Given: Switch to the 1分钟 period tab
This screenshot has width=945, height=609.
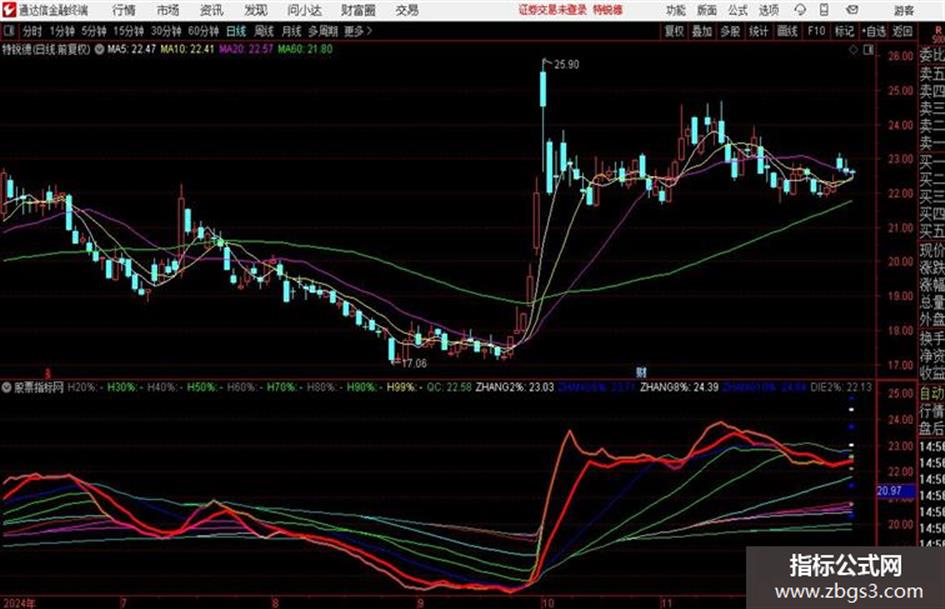Looking at the screenshot, I should (x=62, y=31).
